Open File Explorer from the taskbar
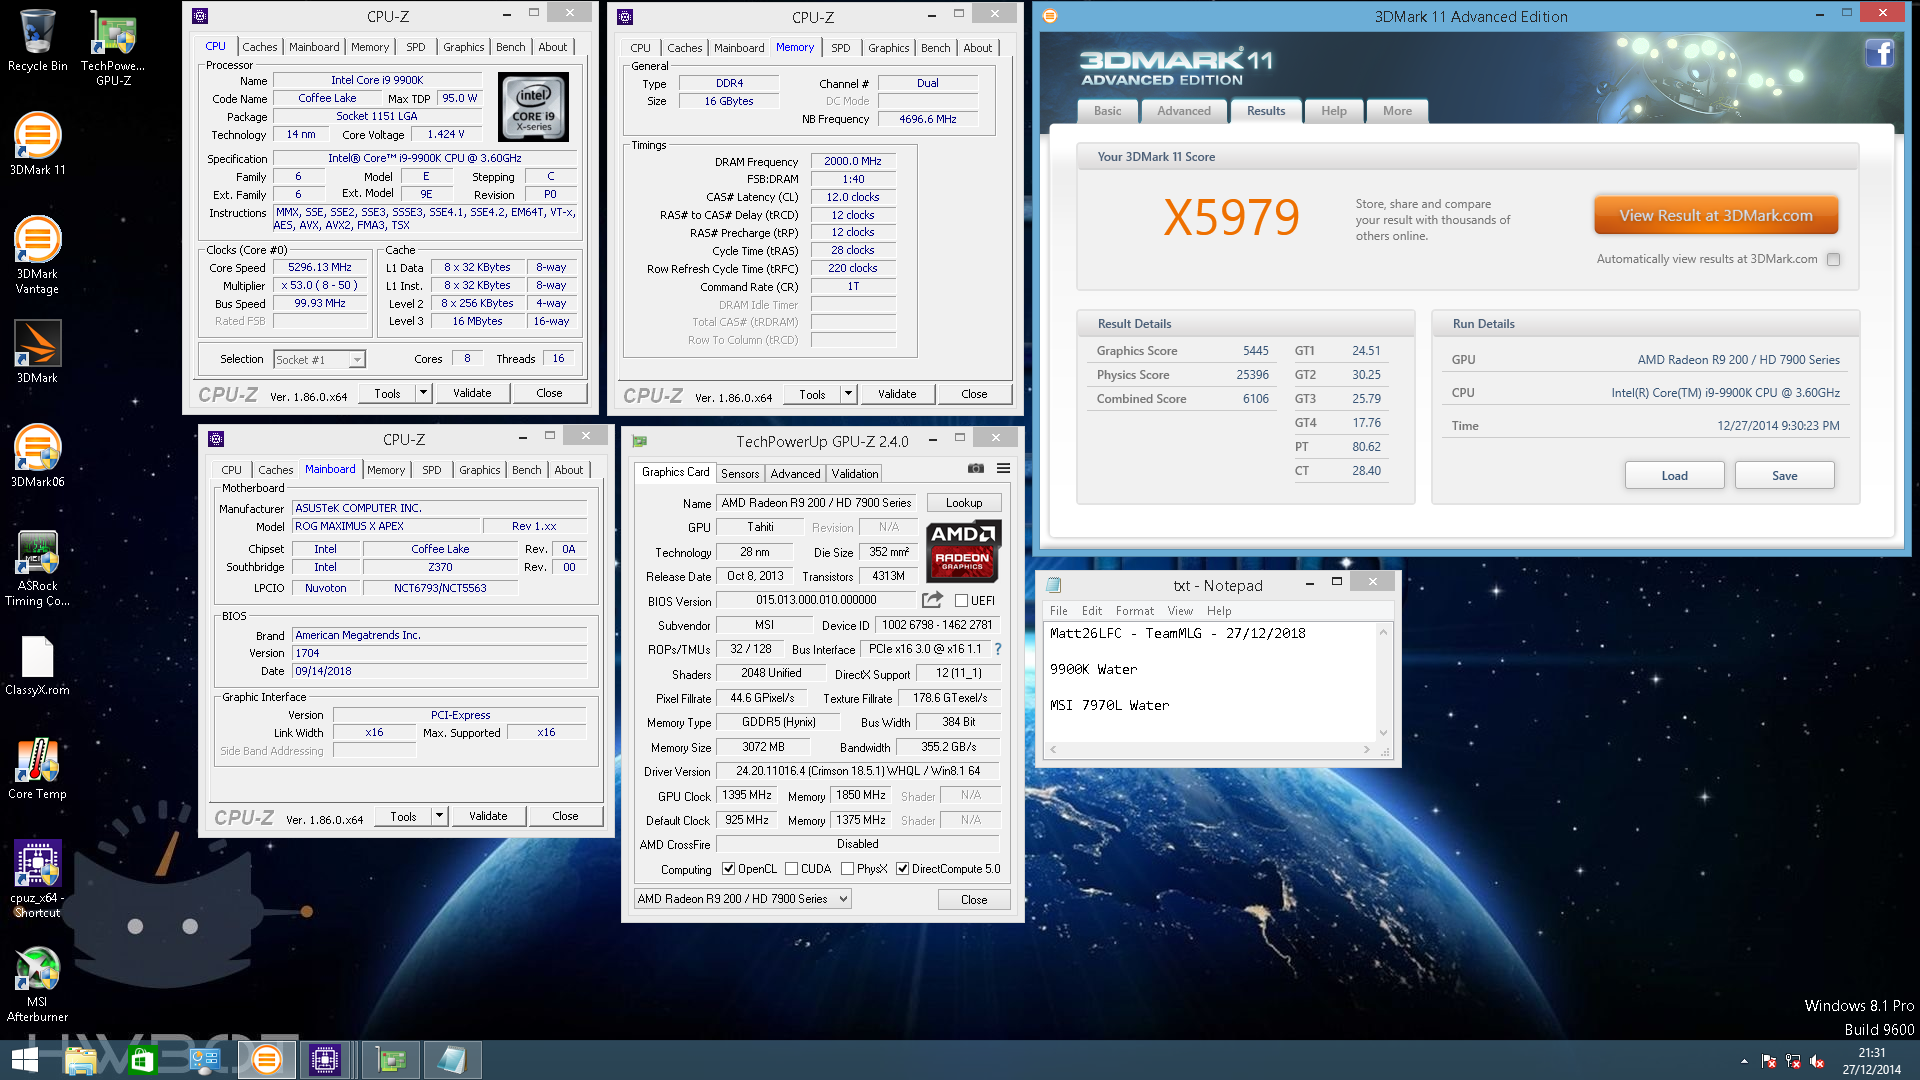The image size is (1920, 1080). (x=80, y=1060)
